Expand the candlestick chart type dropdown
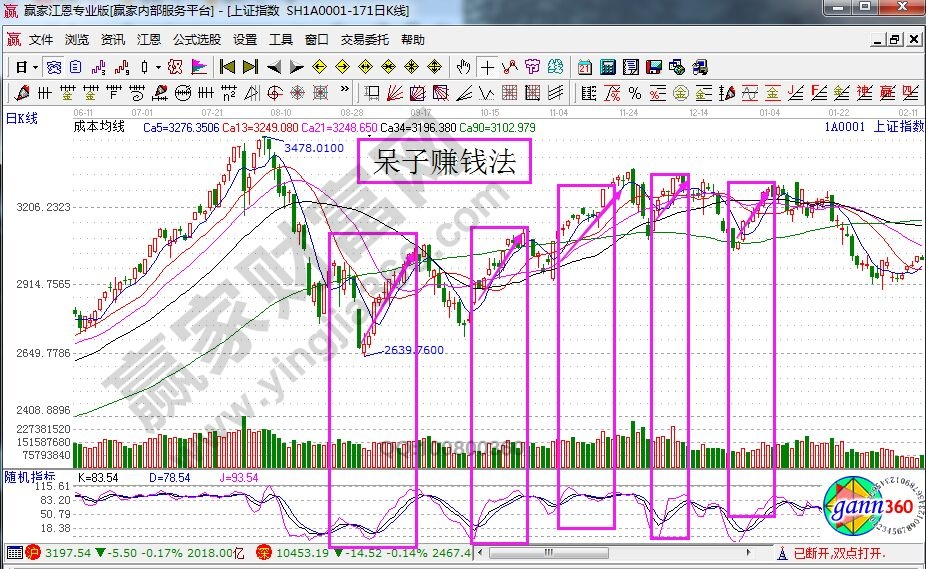This screenshot has width=926, height=569. [x=157, y=67]
